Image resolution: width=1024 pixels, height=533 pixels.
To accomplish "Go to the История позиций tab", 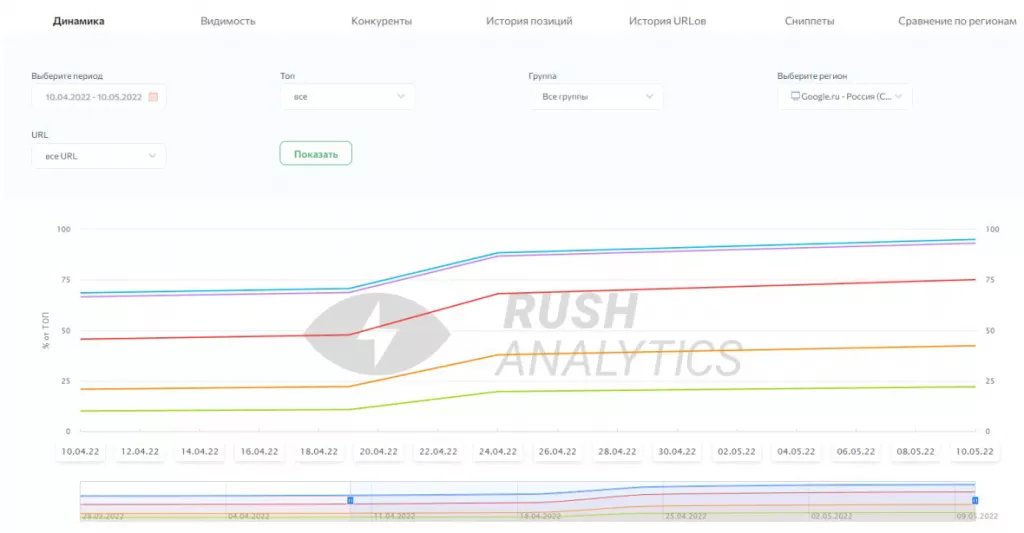I will pos(529,21).
